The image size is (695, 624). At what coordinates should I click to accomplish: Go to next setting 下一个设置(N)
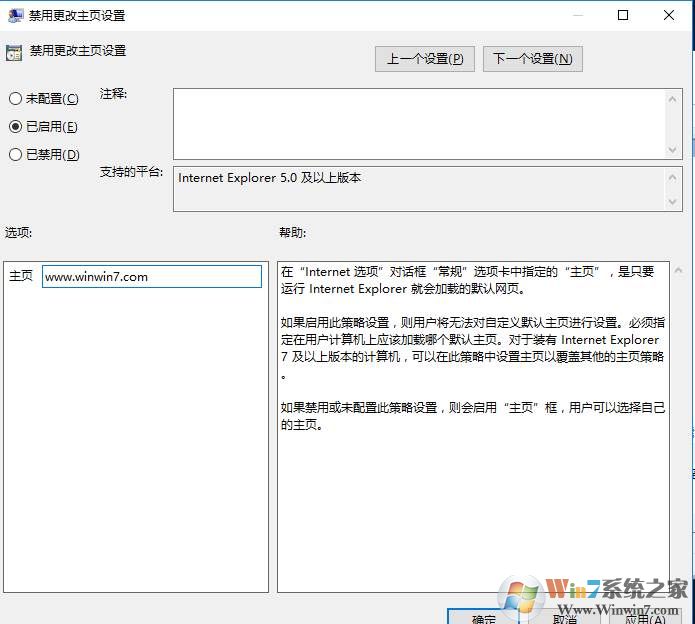click(532, 58)
